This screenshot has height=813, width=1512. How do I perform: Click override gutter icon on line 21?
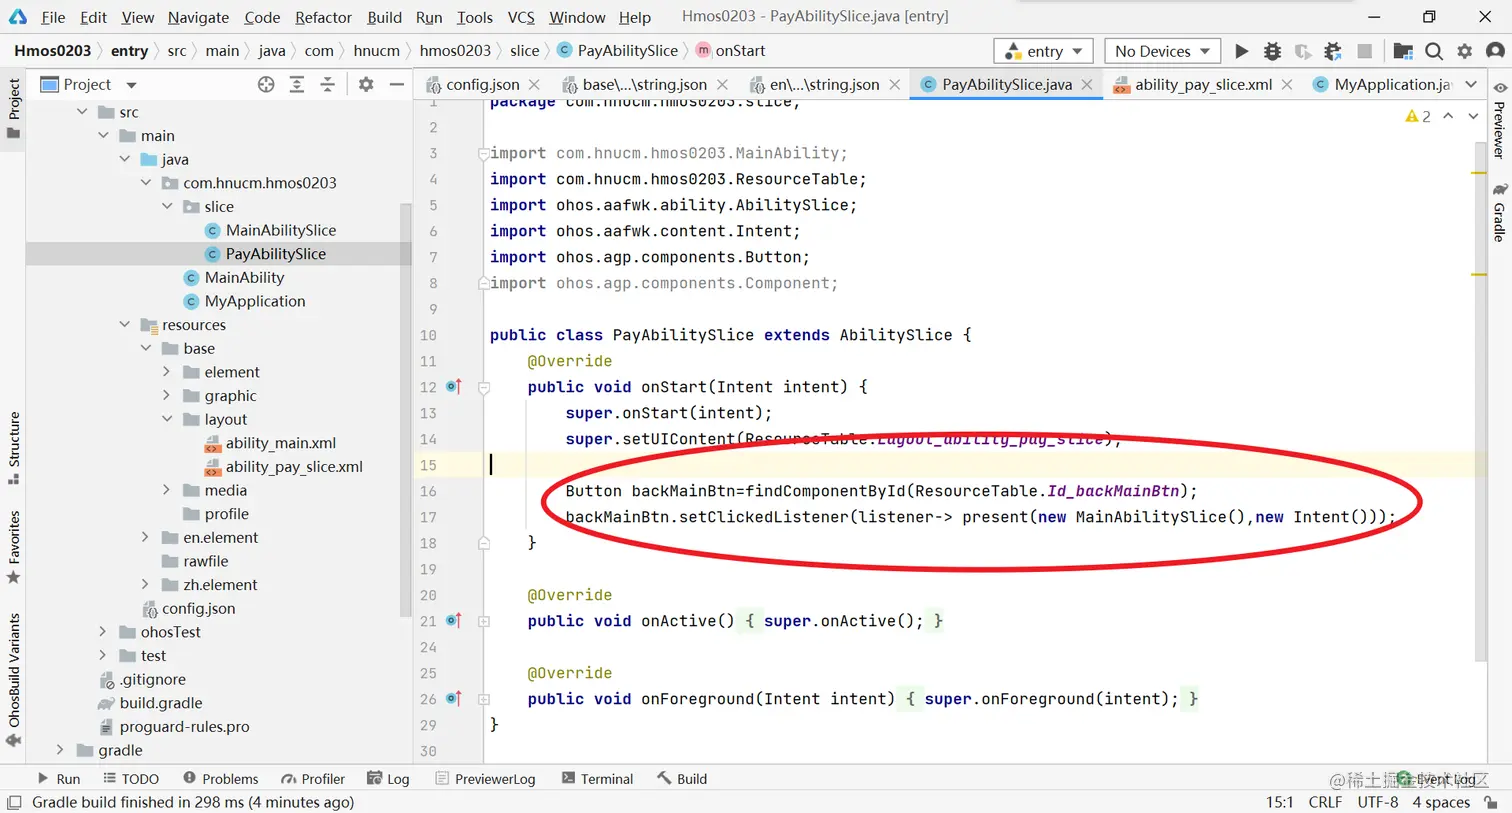[453, 621]
